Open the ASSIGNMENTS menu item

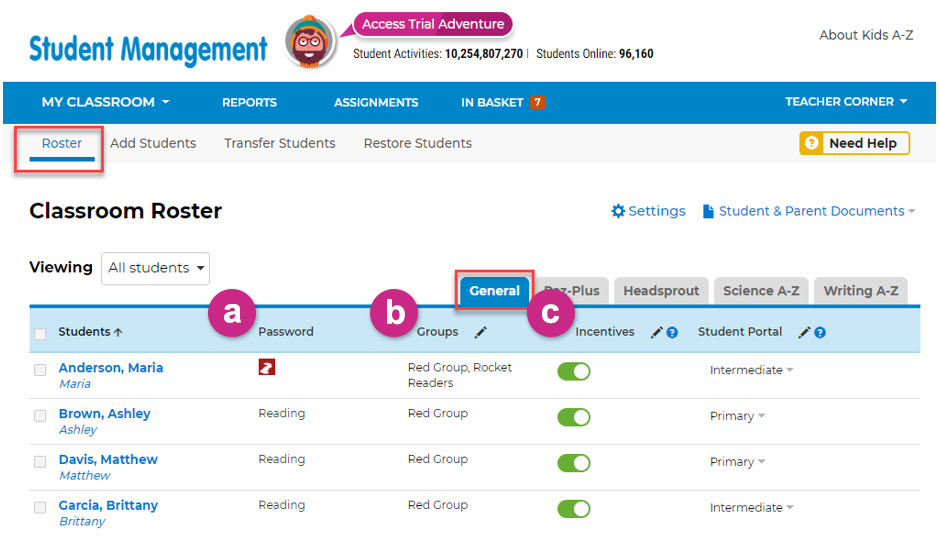[x=376, y=102]
